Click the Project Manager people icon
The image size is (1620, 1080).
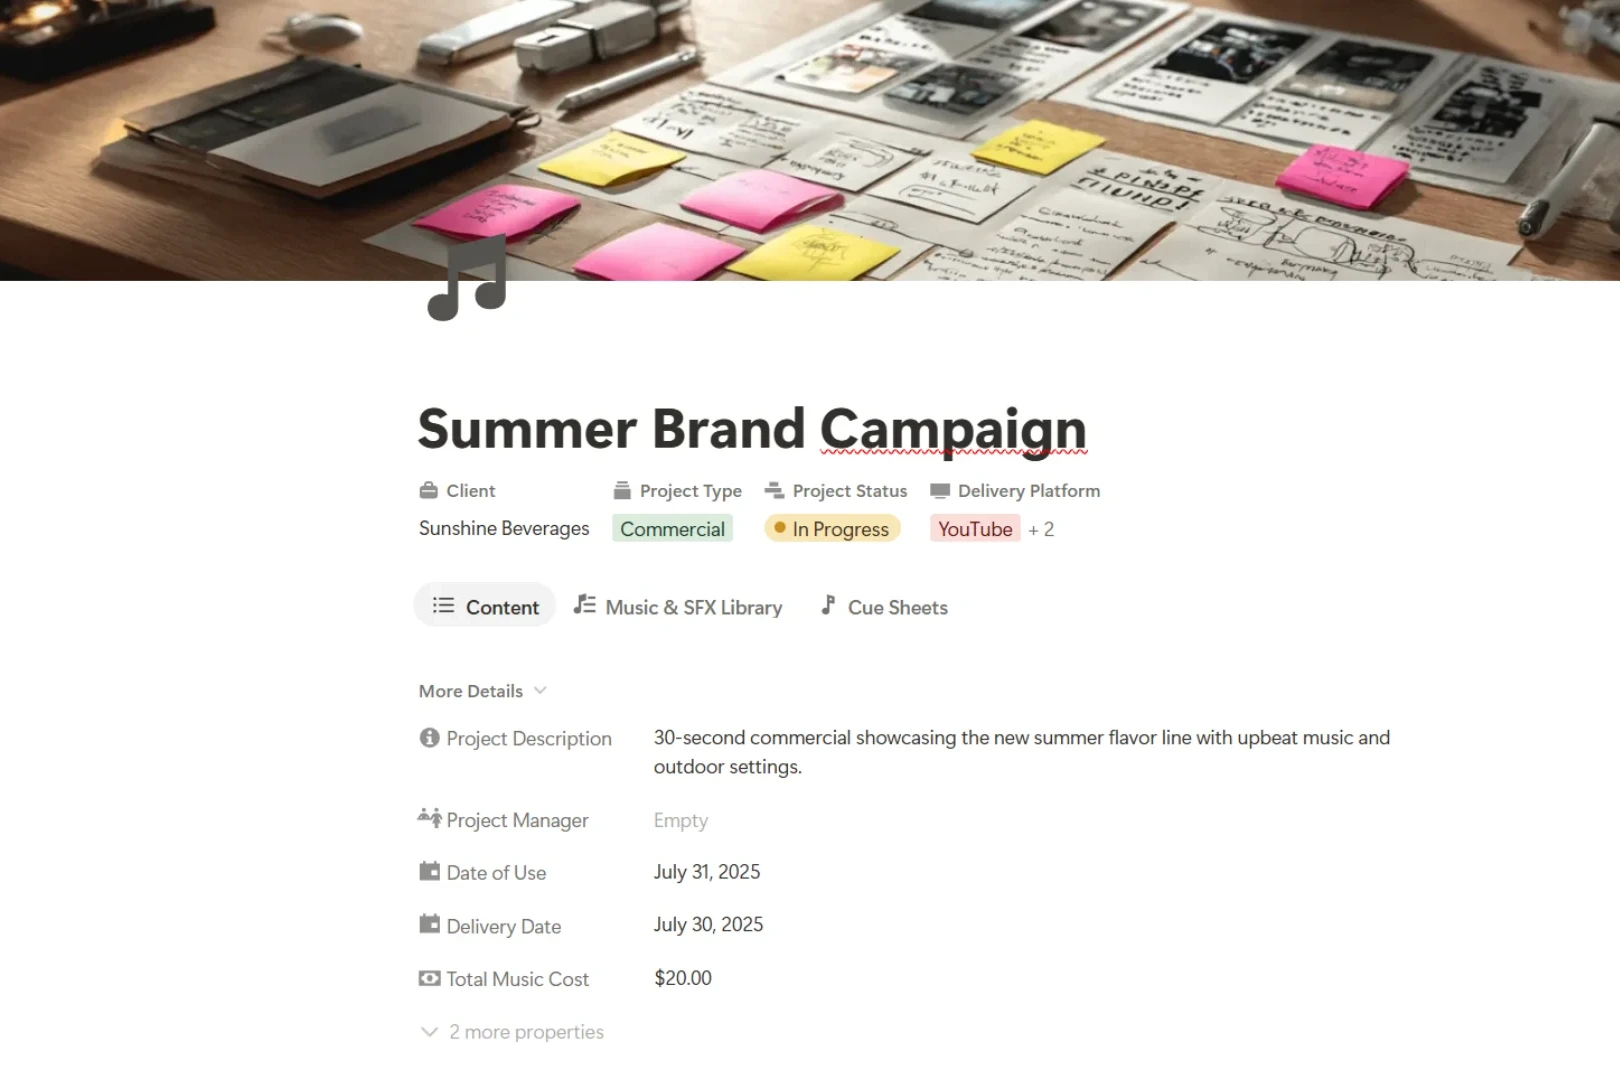pyautogui.click(x=430, y=819)
